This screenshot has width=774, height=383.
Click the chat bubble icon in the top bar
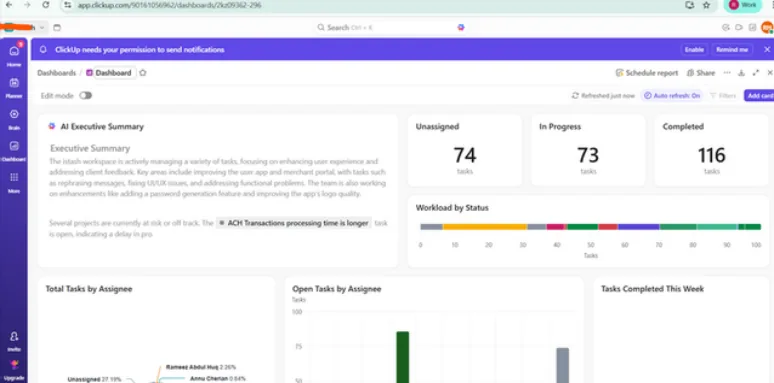pos(739,28)
